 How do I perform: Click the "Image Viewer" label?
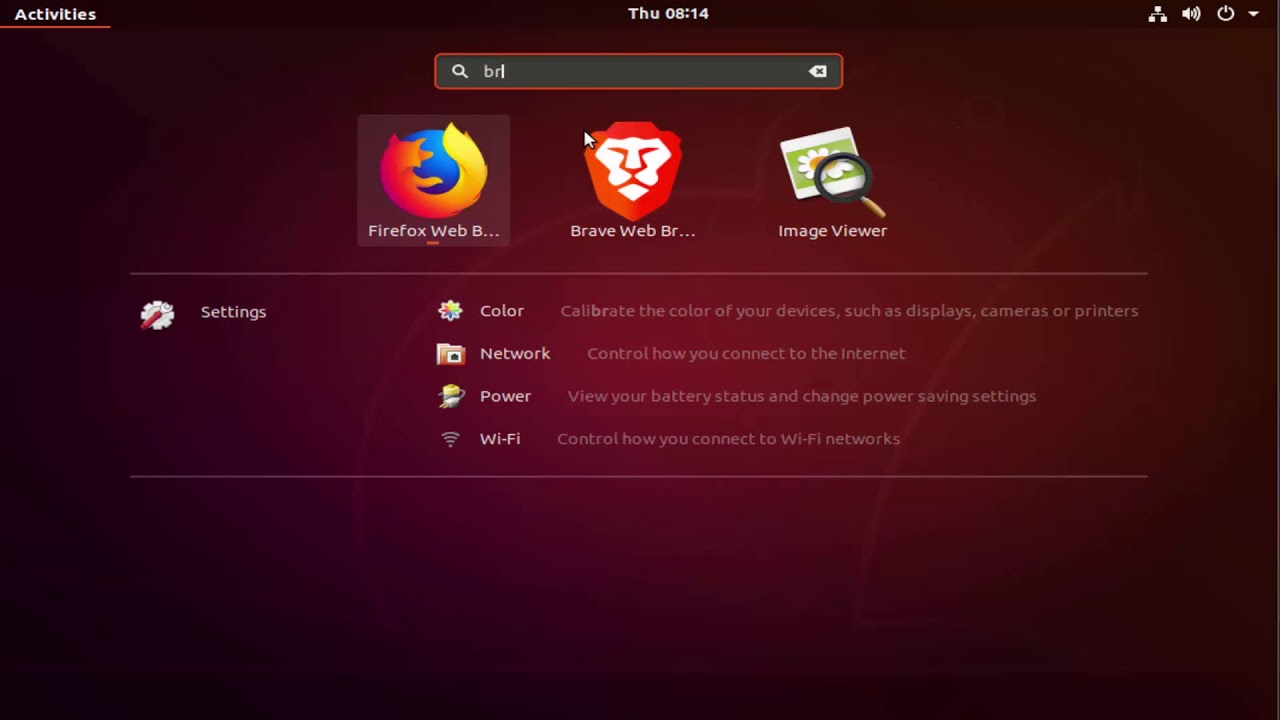(x=833, y=231)
